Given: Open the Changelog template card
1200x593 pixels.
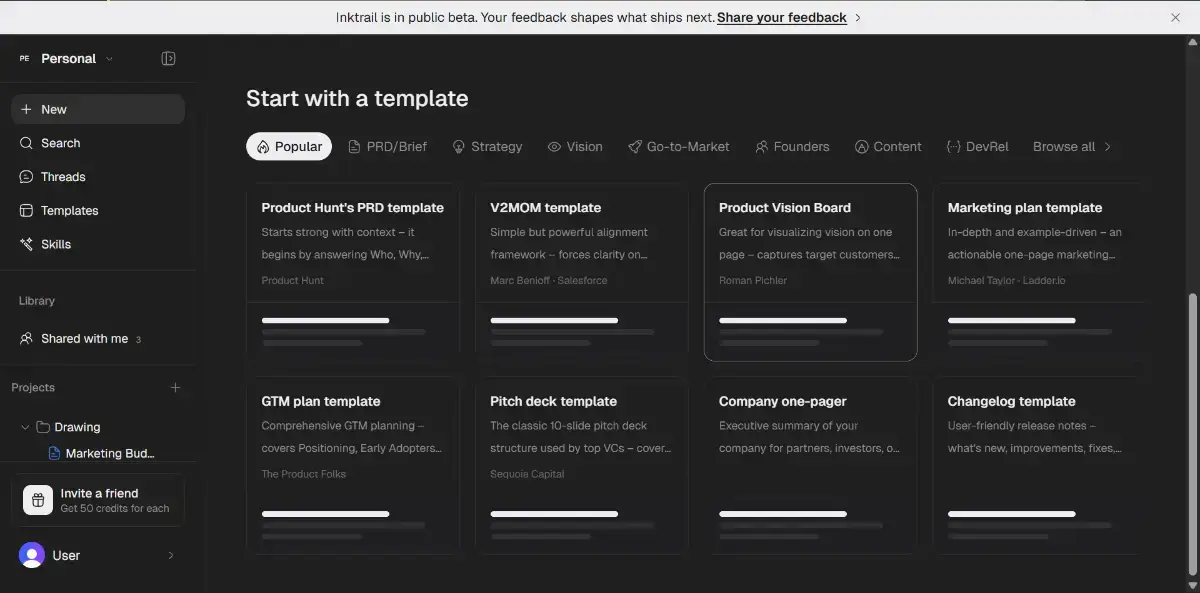Looking at the screenshot, I should 1040,465.
